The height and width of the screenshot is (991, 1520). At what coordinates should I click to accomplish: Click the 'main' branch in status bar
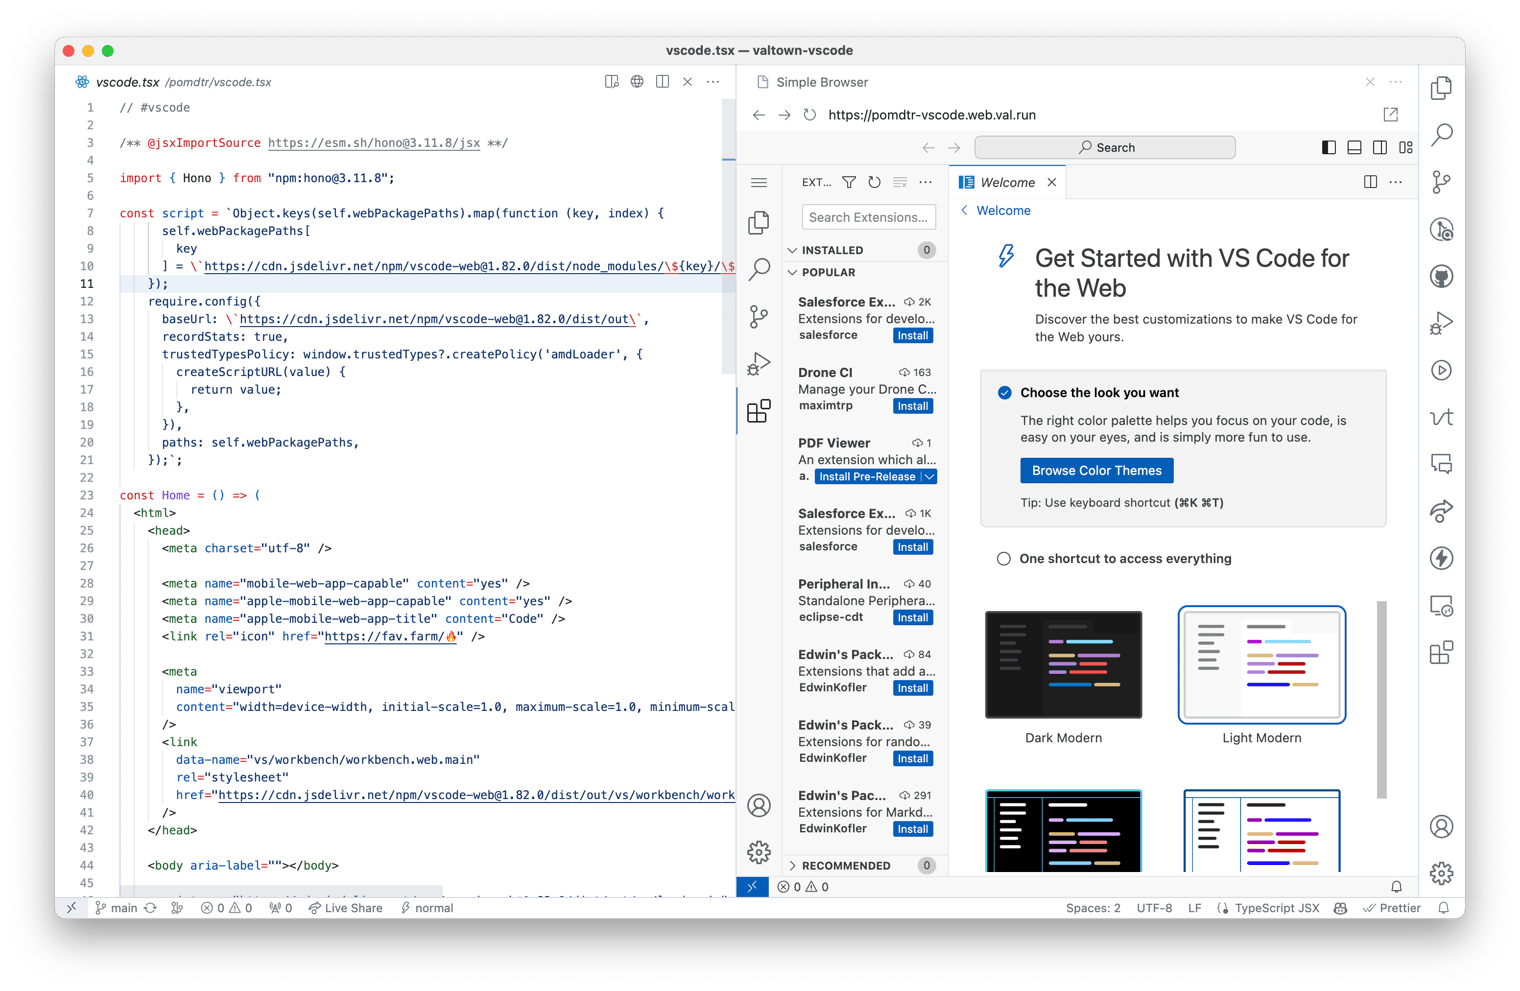(x=116, y=908)
